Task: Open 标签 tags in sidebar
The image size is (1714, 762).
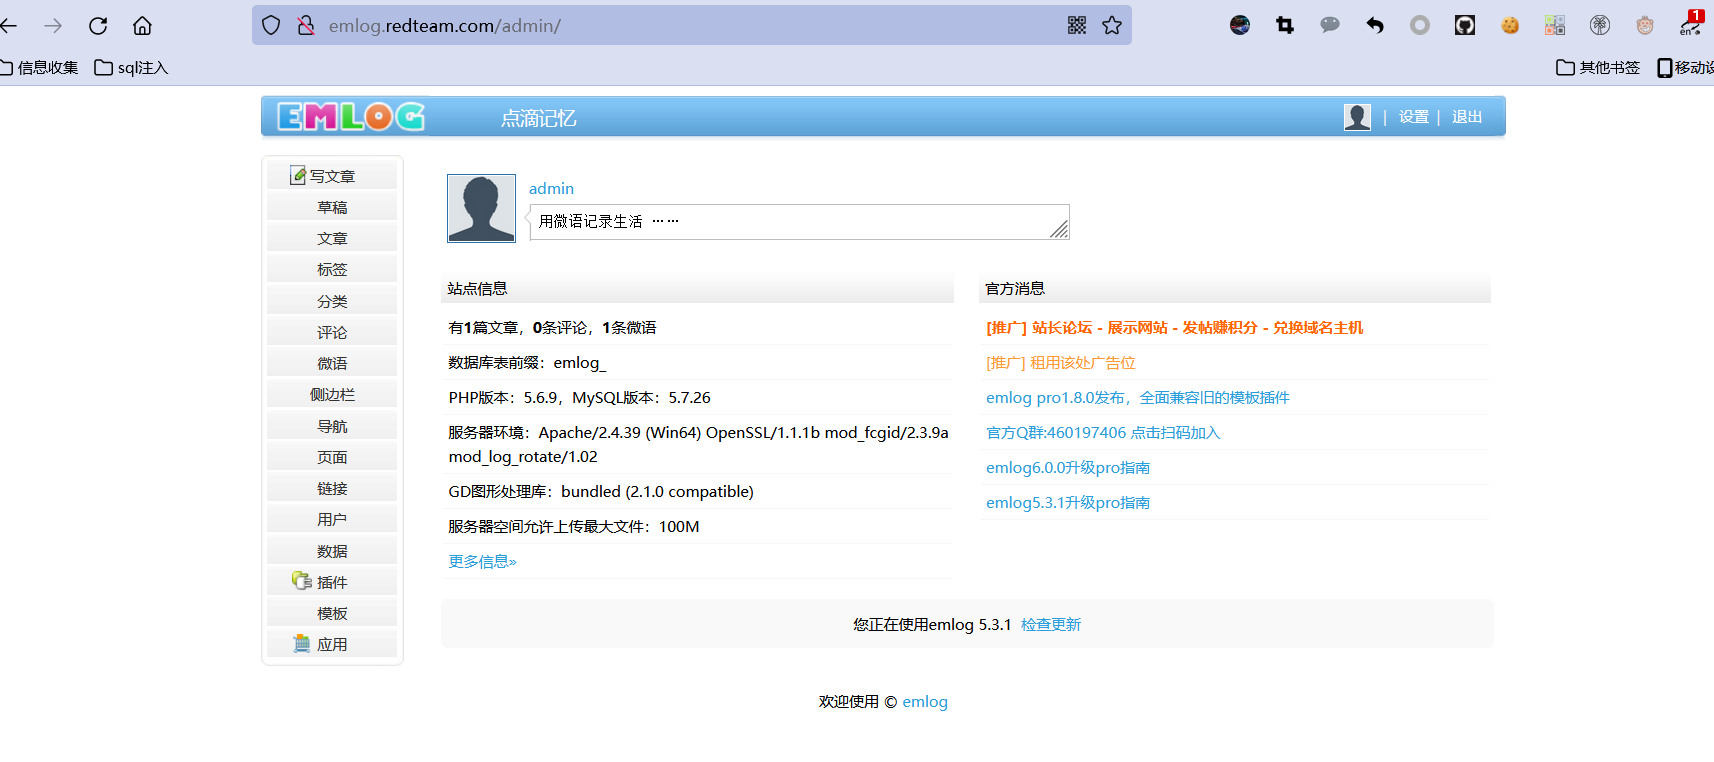Action: [x=332, y=269]
